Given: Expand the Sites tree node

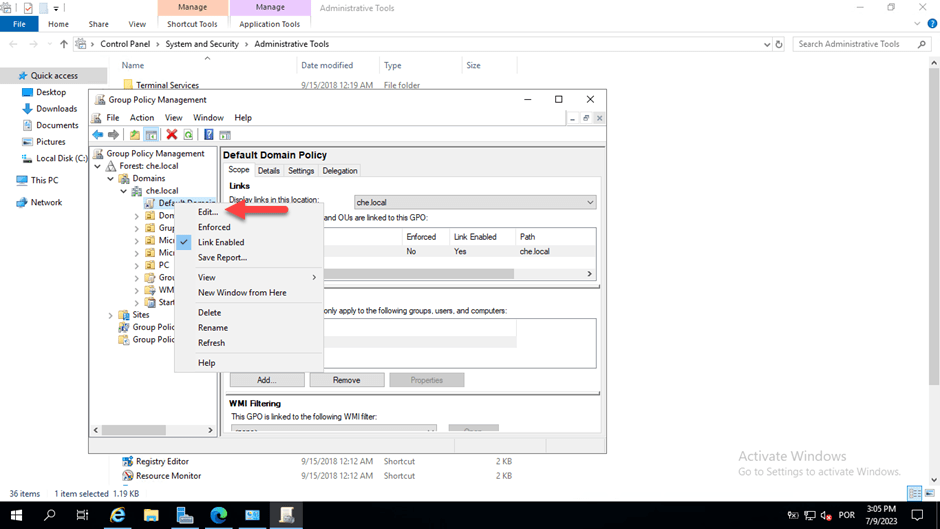Looking at the screenshot, I should coord(111,315).
